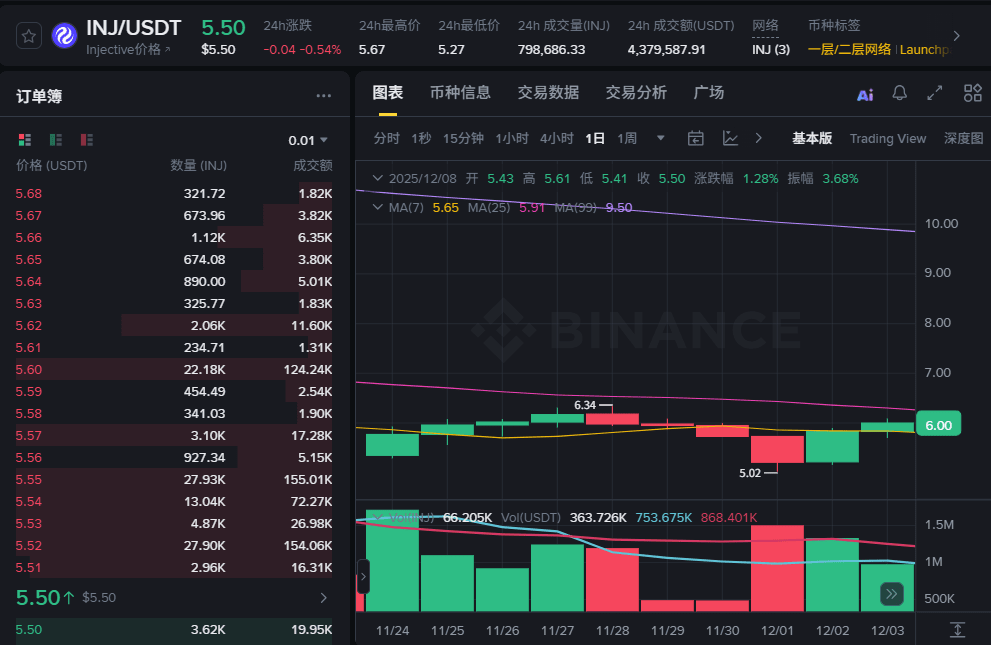The height and width of the screenshot is (645, 991).
Task: Click the 成交额 column header
Action: click(x=313, y=166)
